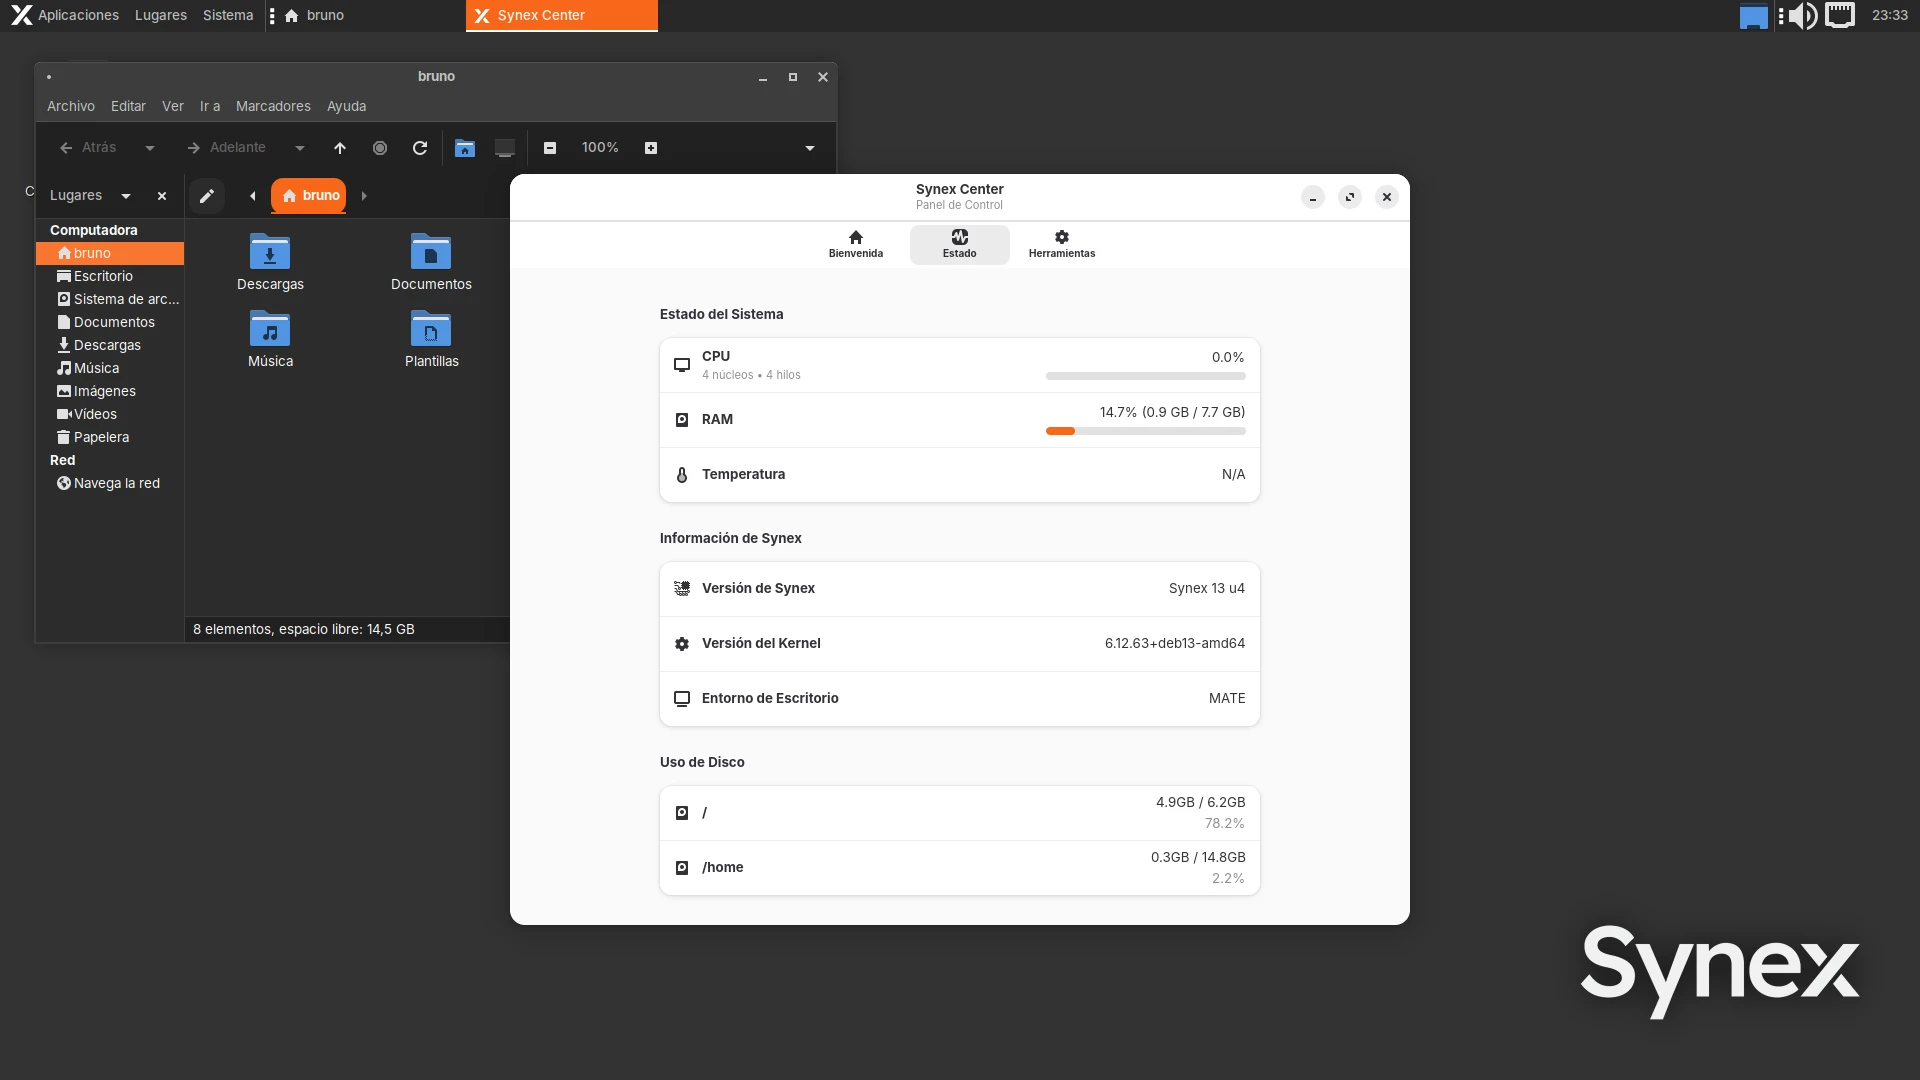Open the Marcadores menu

click(273, 106)
